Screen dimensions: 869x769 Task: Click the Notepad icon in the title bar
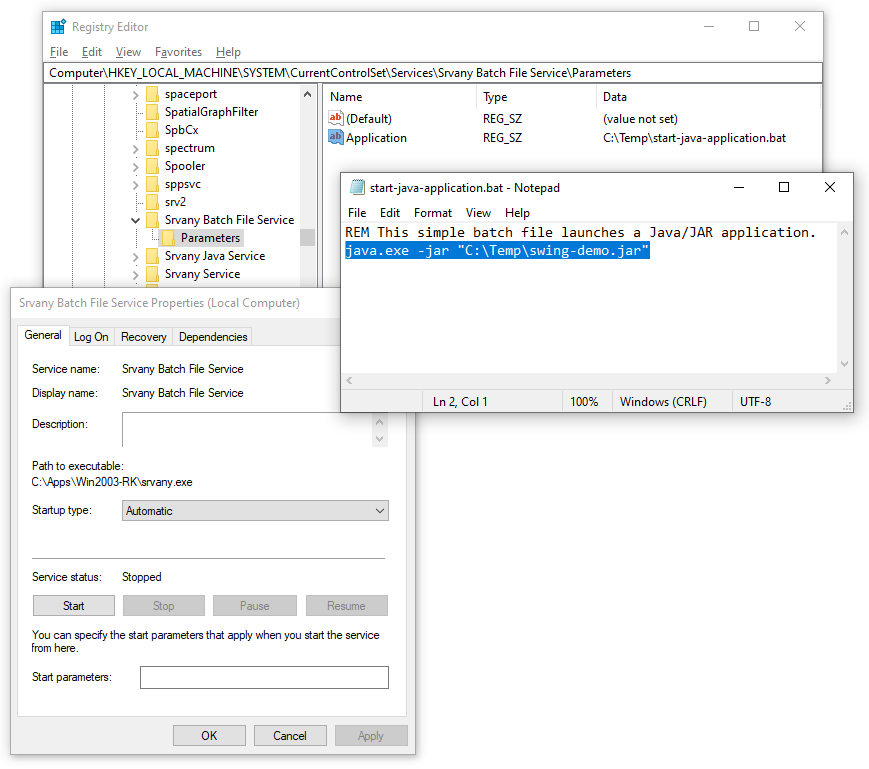[357, 187]
